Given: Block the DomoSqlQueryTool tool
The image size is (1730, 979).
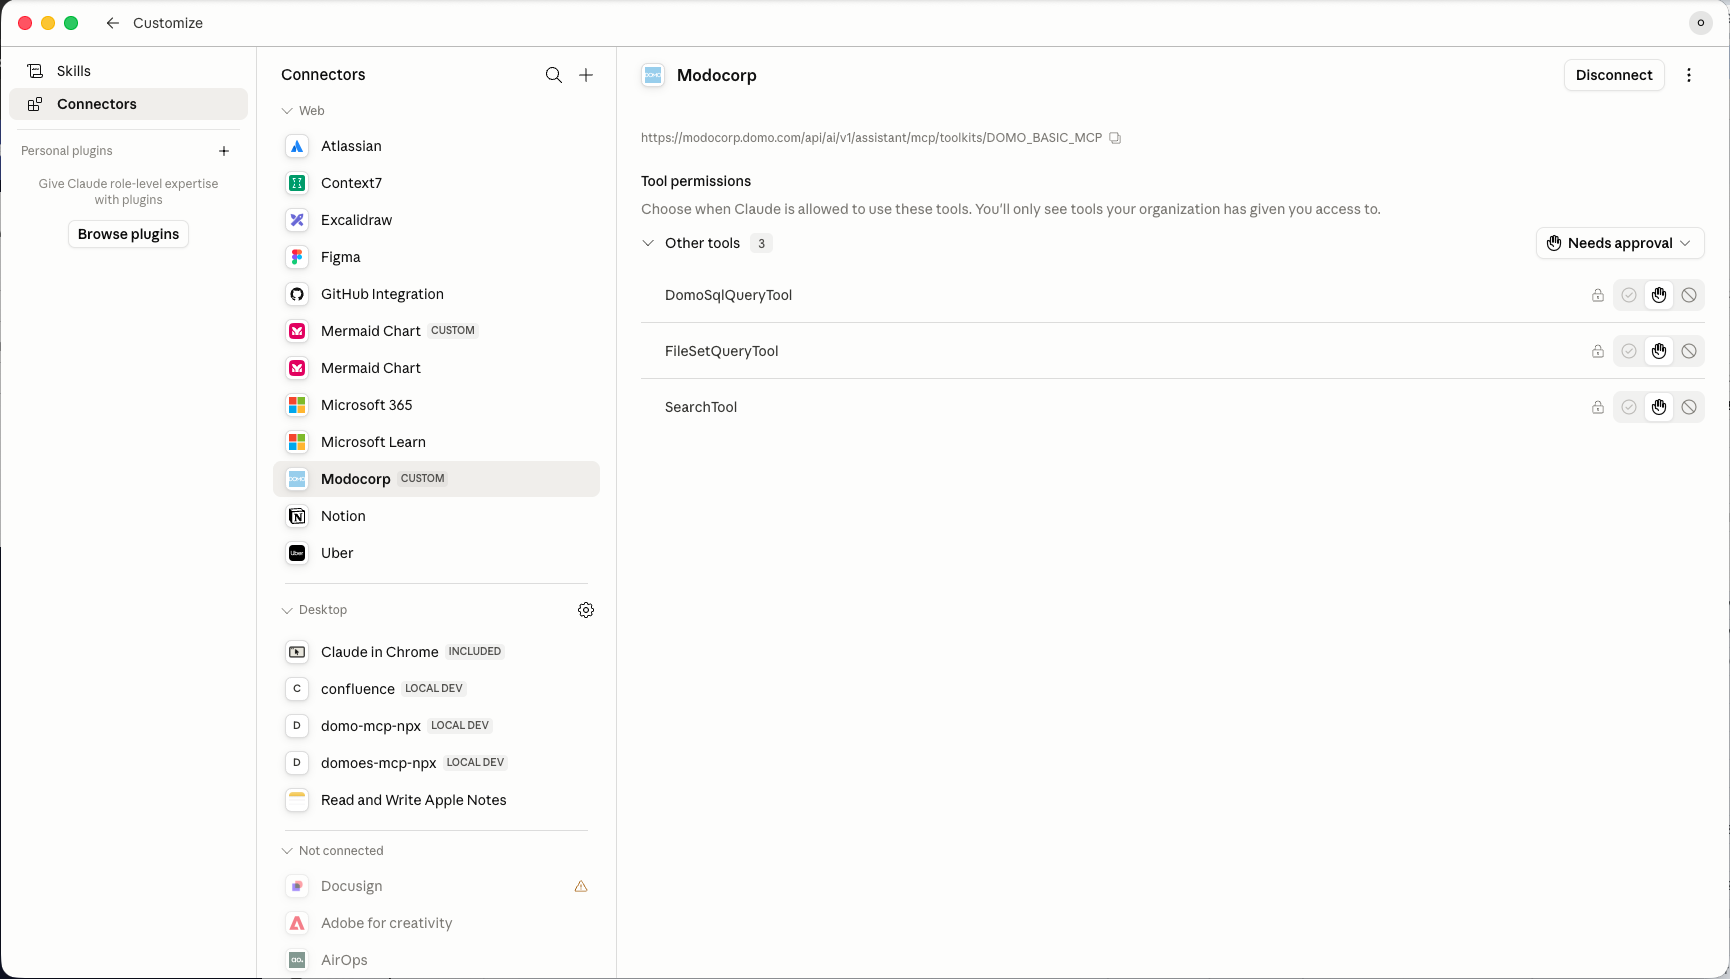Looking at the screenshot, I should pos(1689,295).
